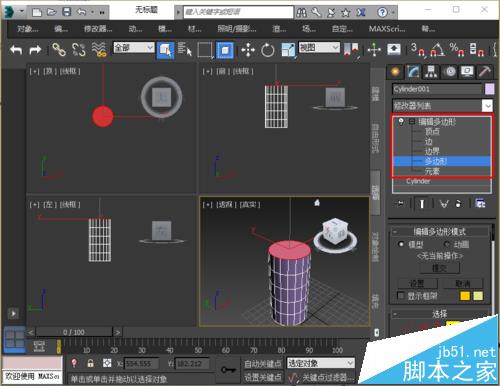Click the Open File folder icon
The height and width of the screenshot is (386, 500).
[52, 12]
